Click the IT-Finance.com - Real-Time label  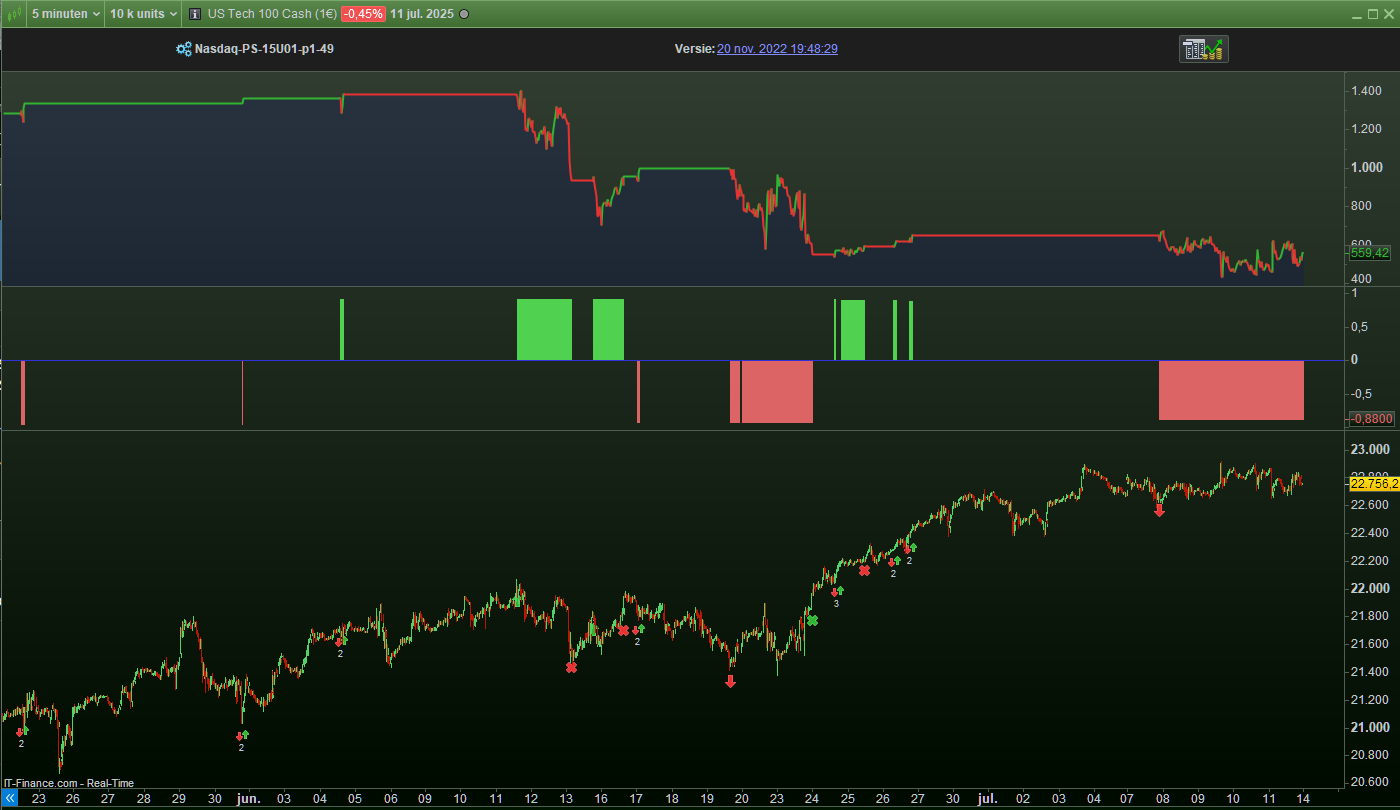pos(68,783)
